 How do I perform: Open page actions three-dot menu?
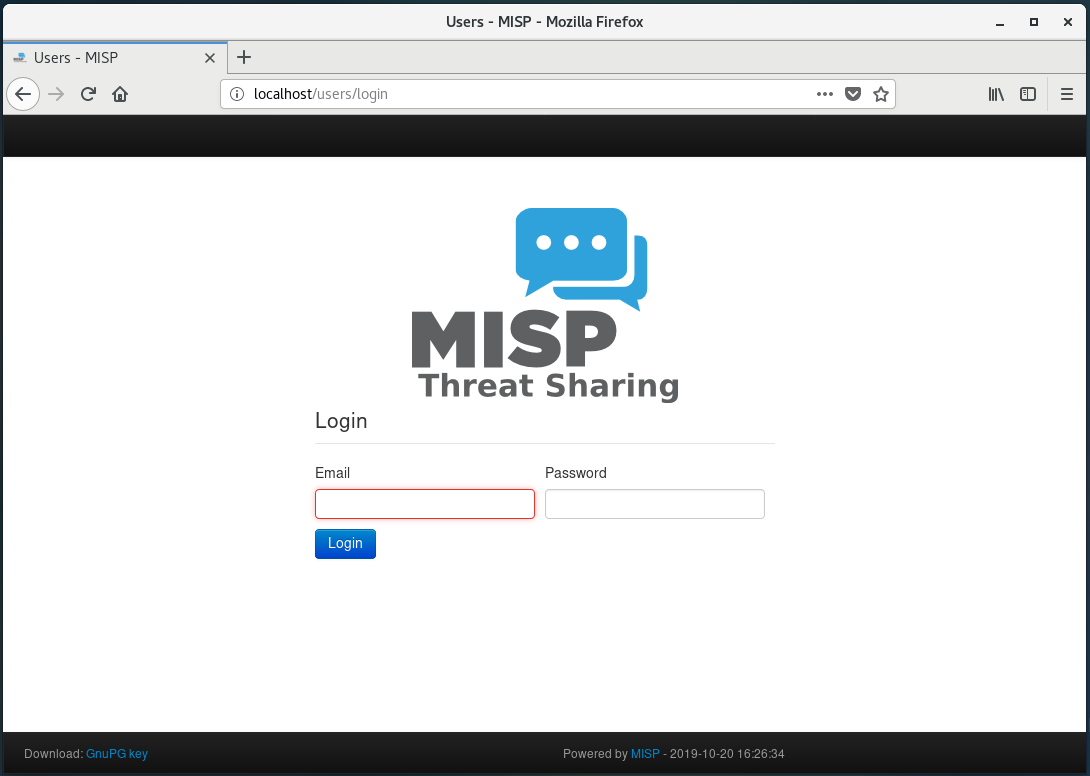click(824, 94)
